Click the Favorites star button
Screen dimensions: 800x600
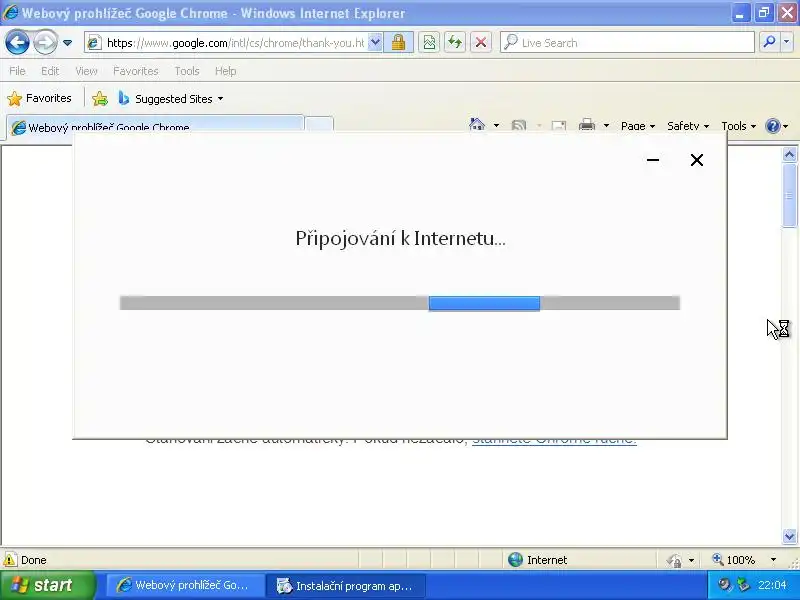tap(40, 98)
